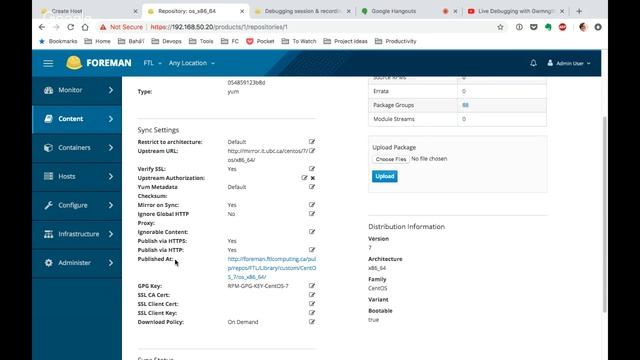640x360 pixels.
Task: Go back in browser history
Action: [42, 27]
